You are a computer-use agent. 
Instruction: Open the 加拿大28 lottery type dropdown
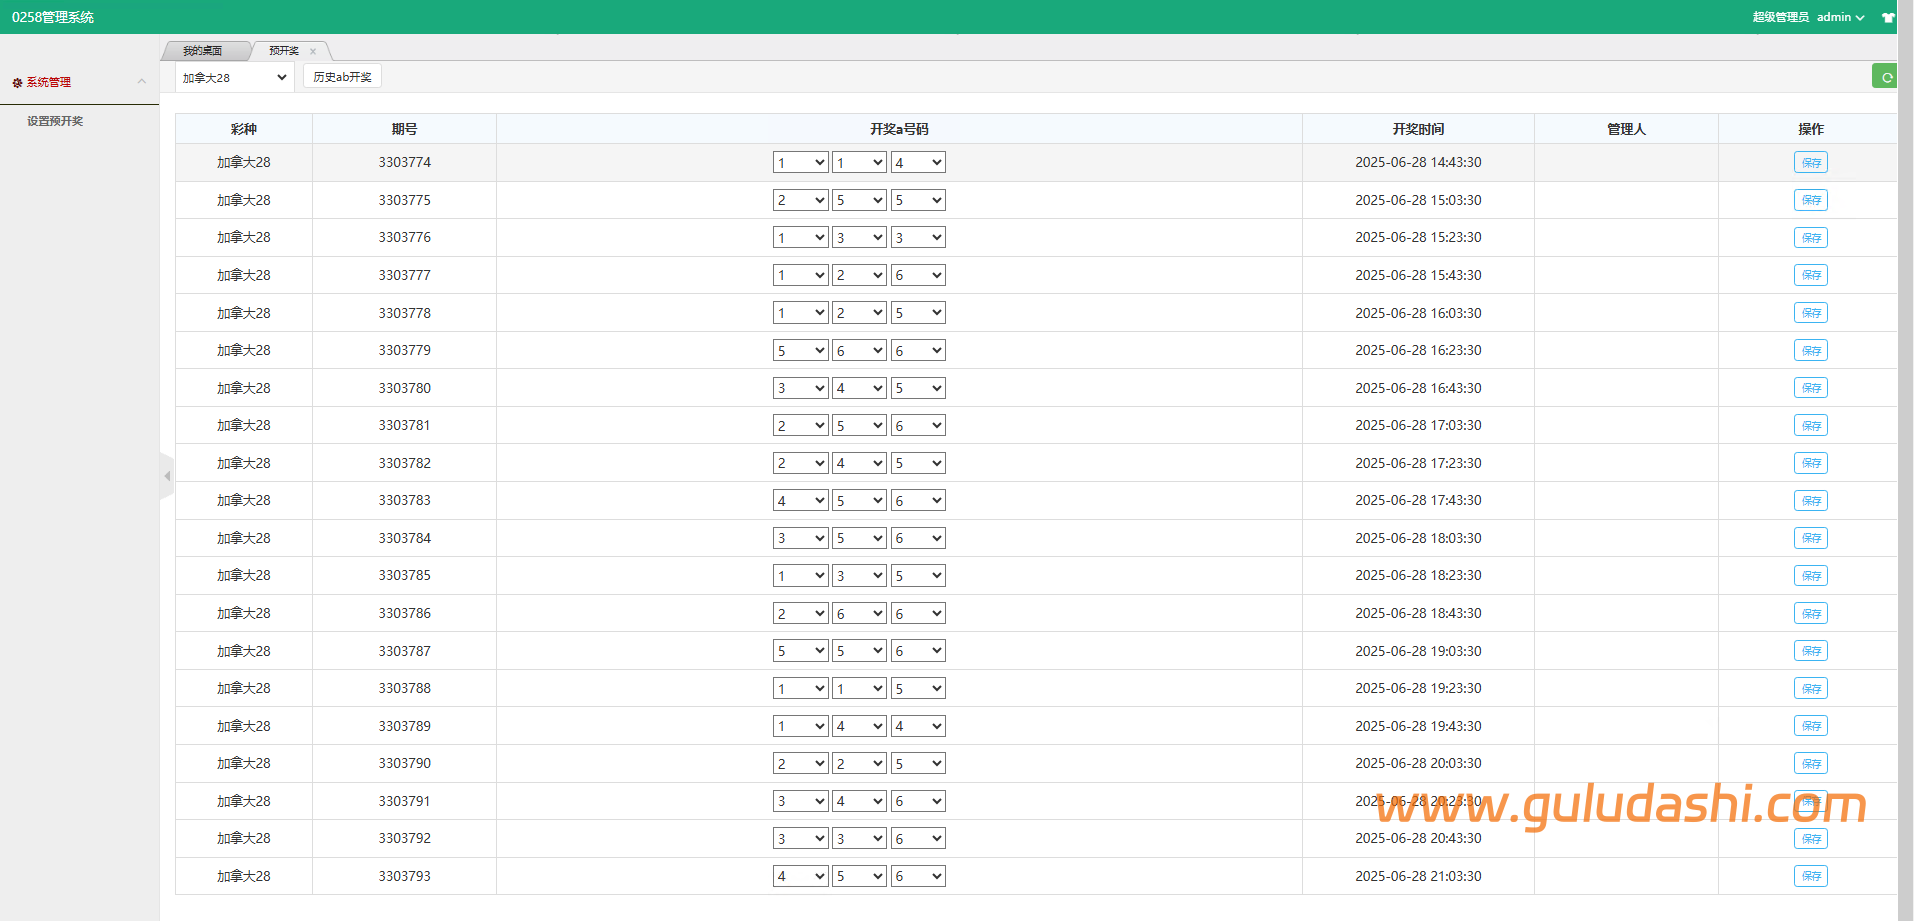[x=235, y=77]
